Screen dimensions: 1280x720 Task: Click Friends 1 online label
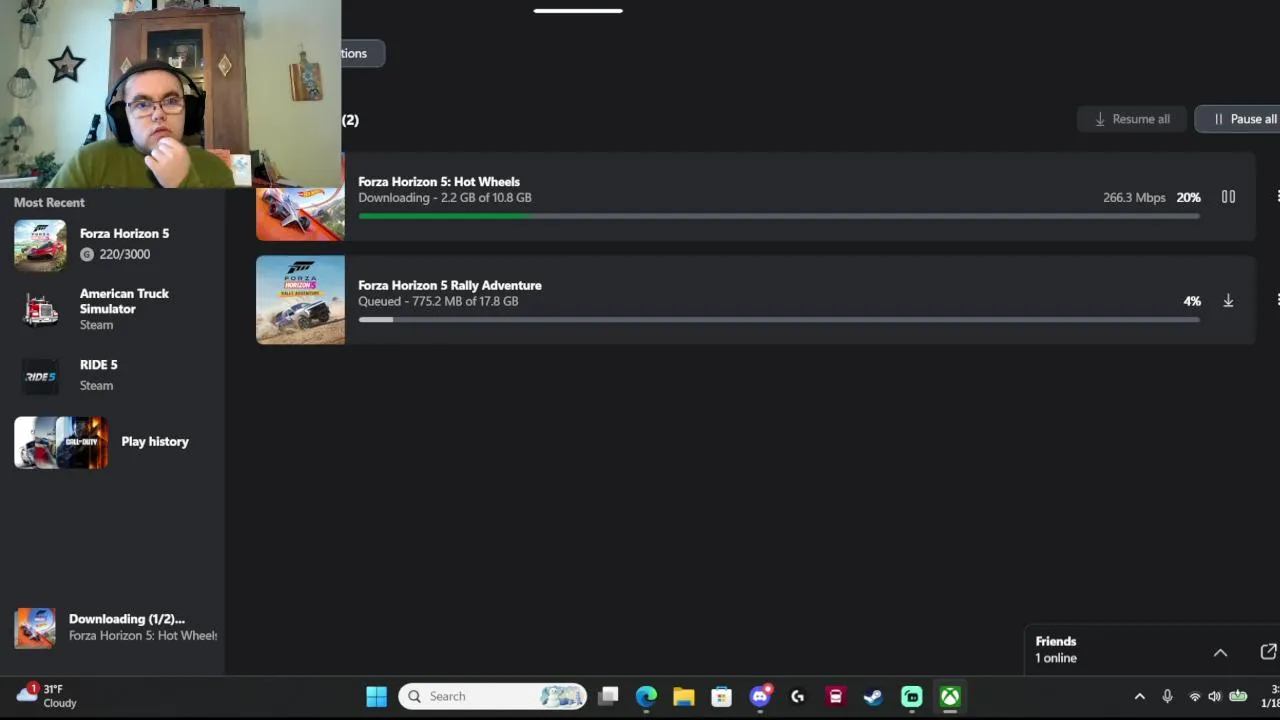(1056, 649)
